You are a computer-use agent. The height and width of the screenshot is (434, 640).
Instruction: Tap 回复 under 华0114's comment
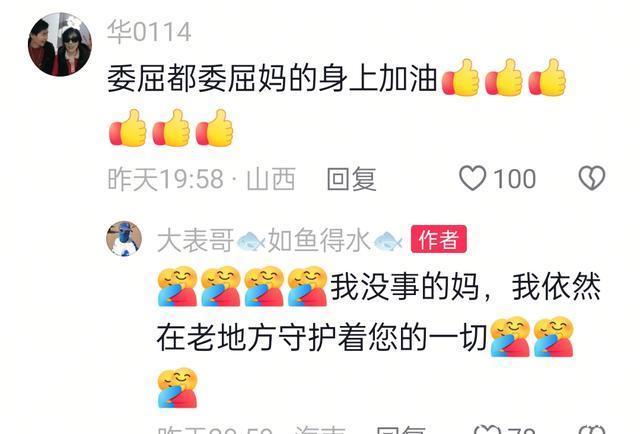(x=351, y=179)
